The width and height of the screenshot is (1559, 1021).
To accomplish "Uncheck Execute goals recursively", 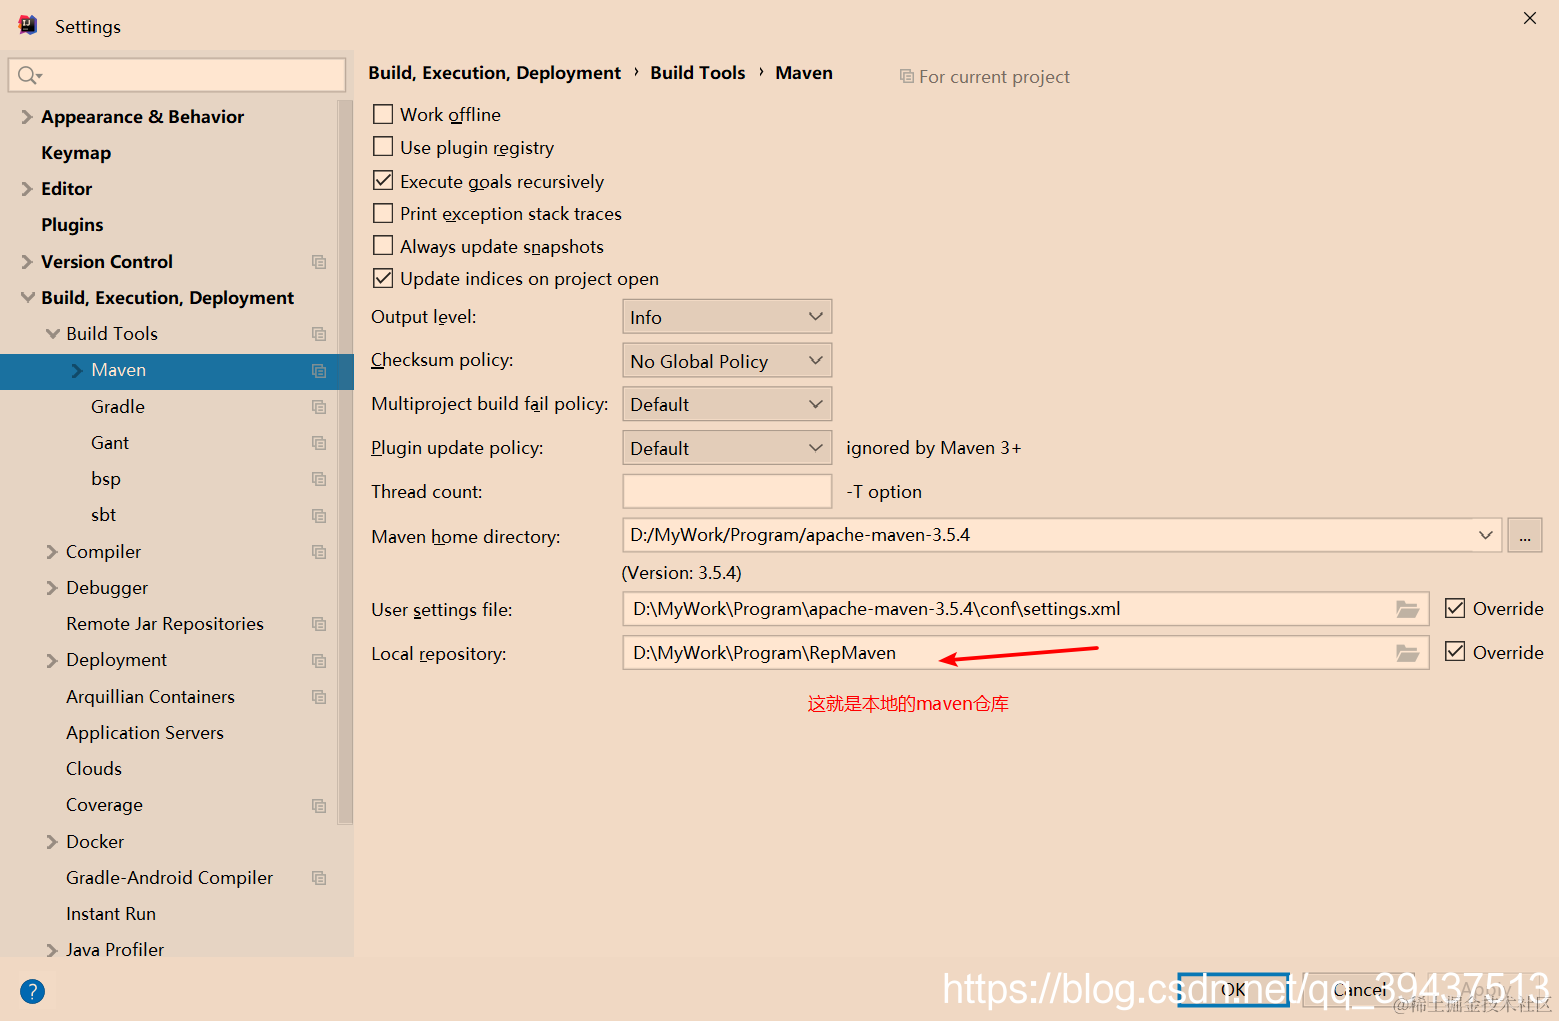I will tap(383, 181).
